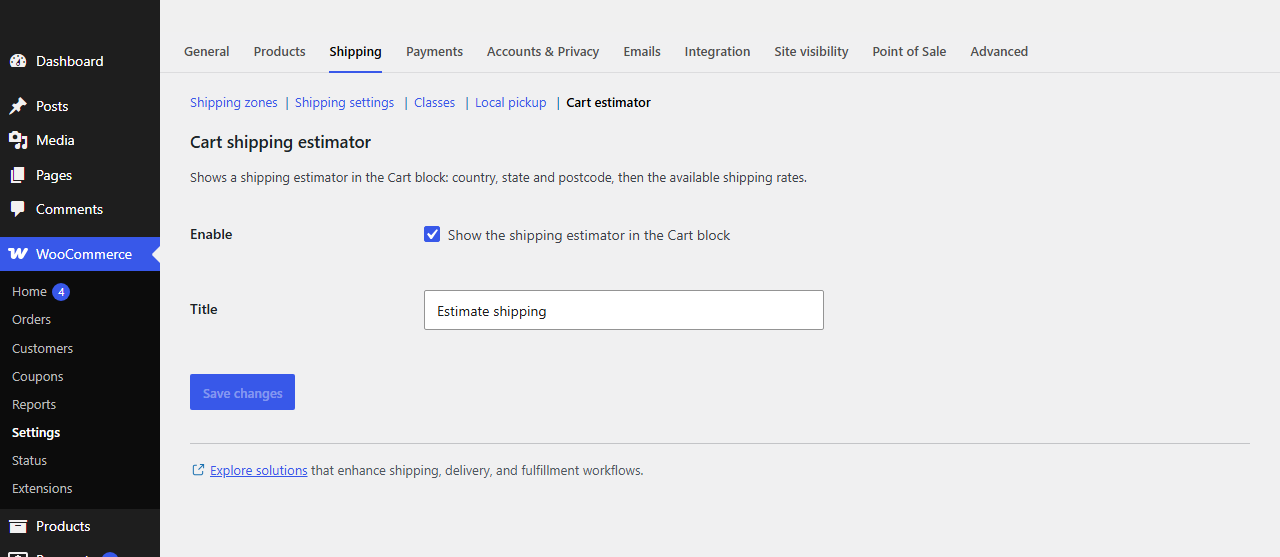Click the Products archive icon in sidebar
This screenshot has width=1280, height=557.
pos(18,526)
